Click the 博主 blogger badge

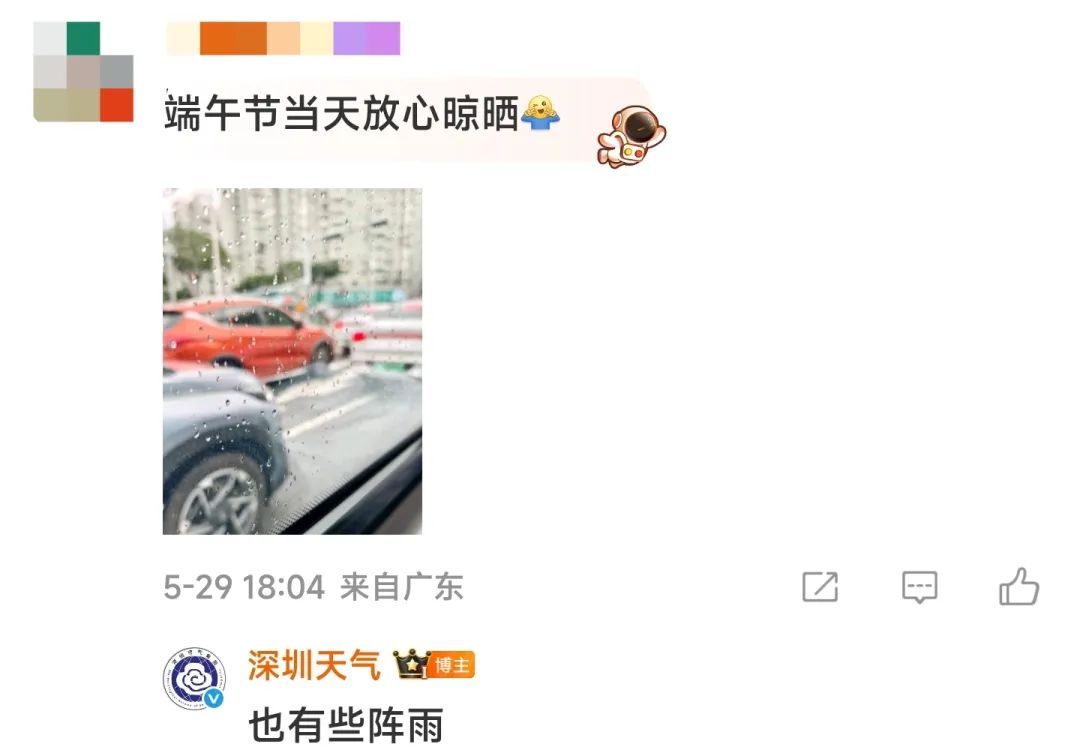pyautogui.click(x=452, y=665)
